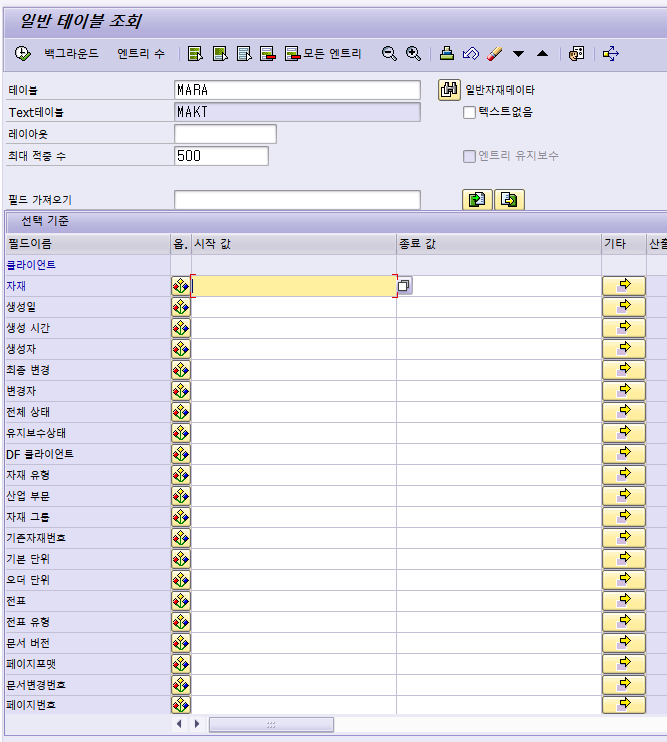The width and height of the screenshot is (667, 742).
Task: Click the 레이아웃 input field
Action: (x=225, y=134)
